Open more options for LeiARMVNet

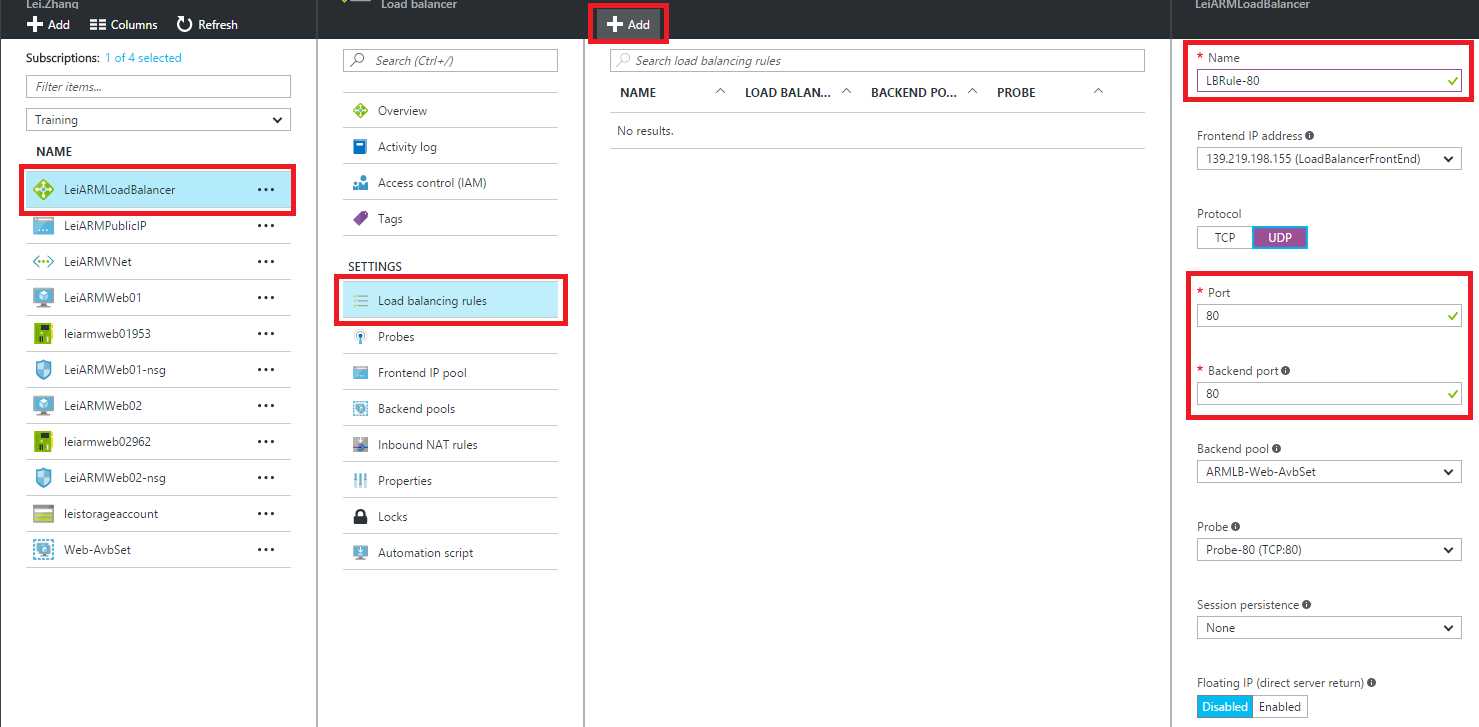tap(266, 262)
